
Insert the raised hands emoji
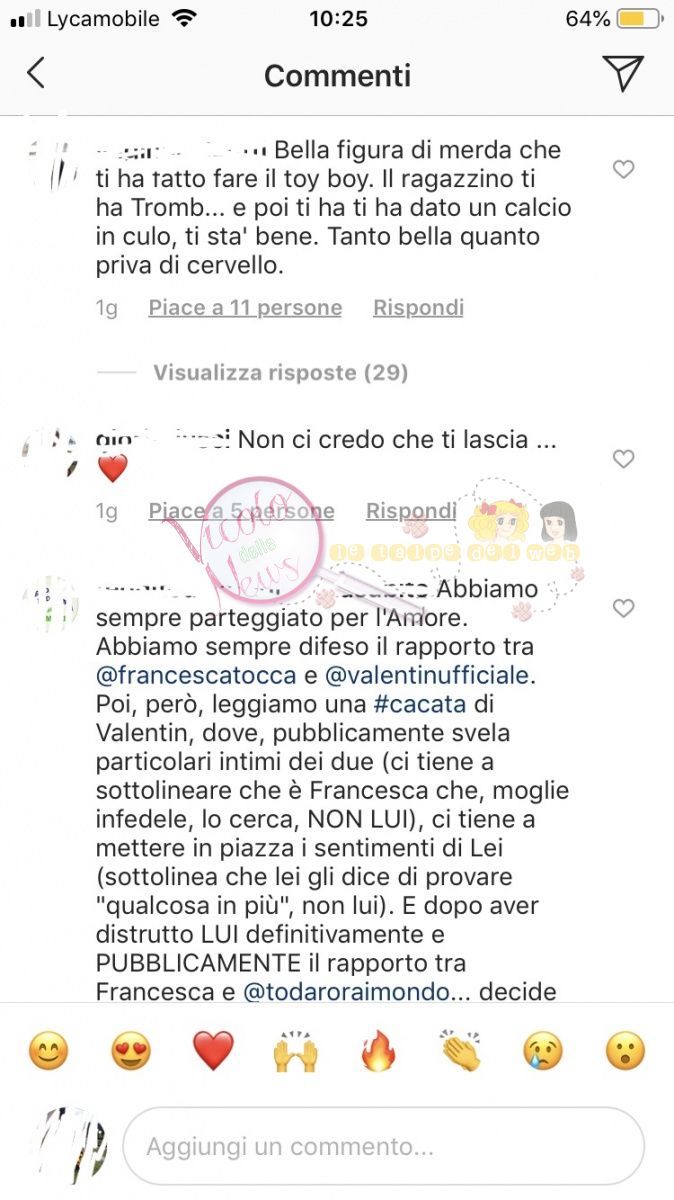coord(296,1052)
